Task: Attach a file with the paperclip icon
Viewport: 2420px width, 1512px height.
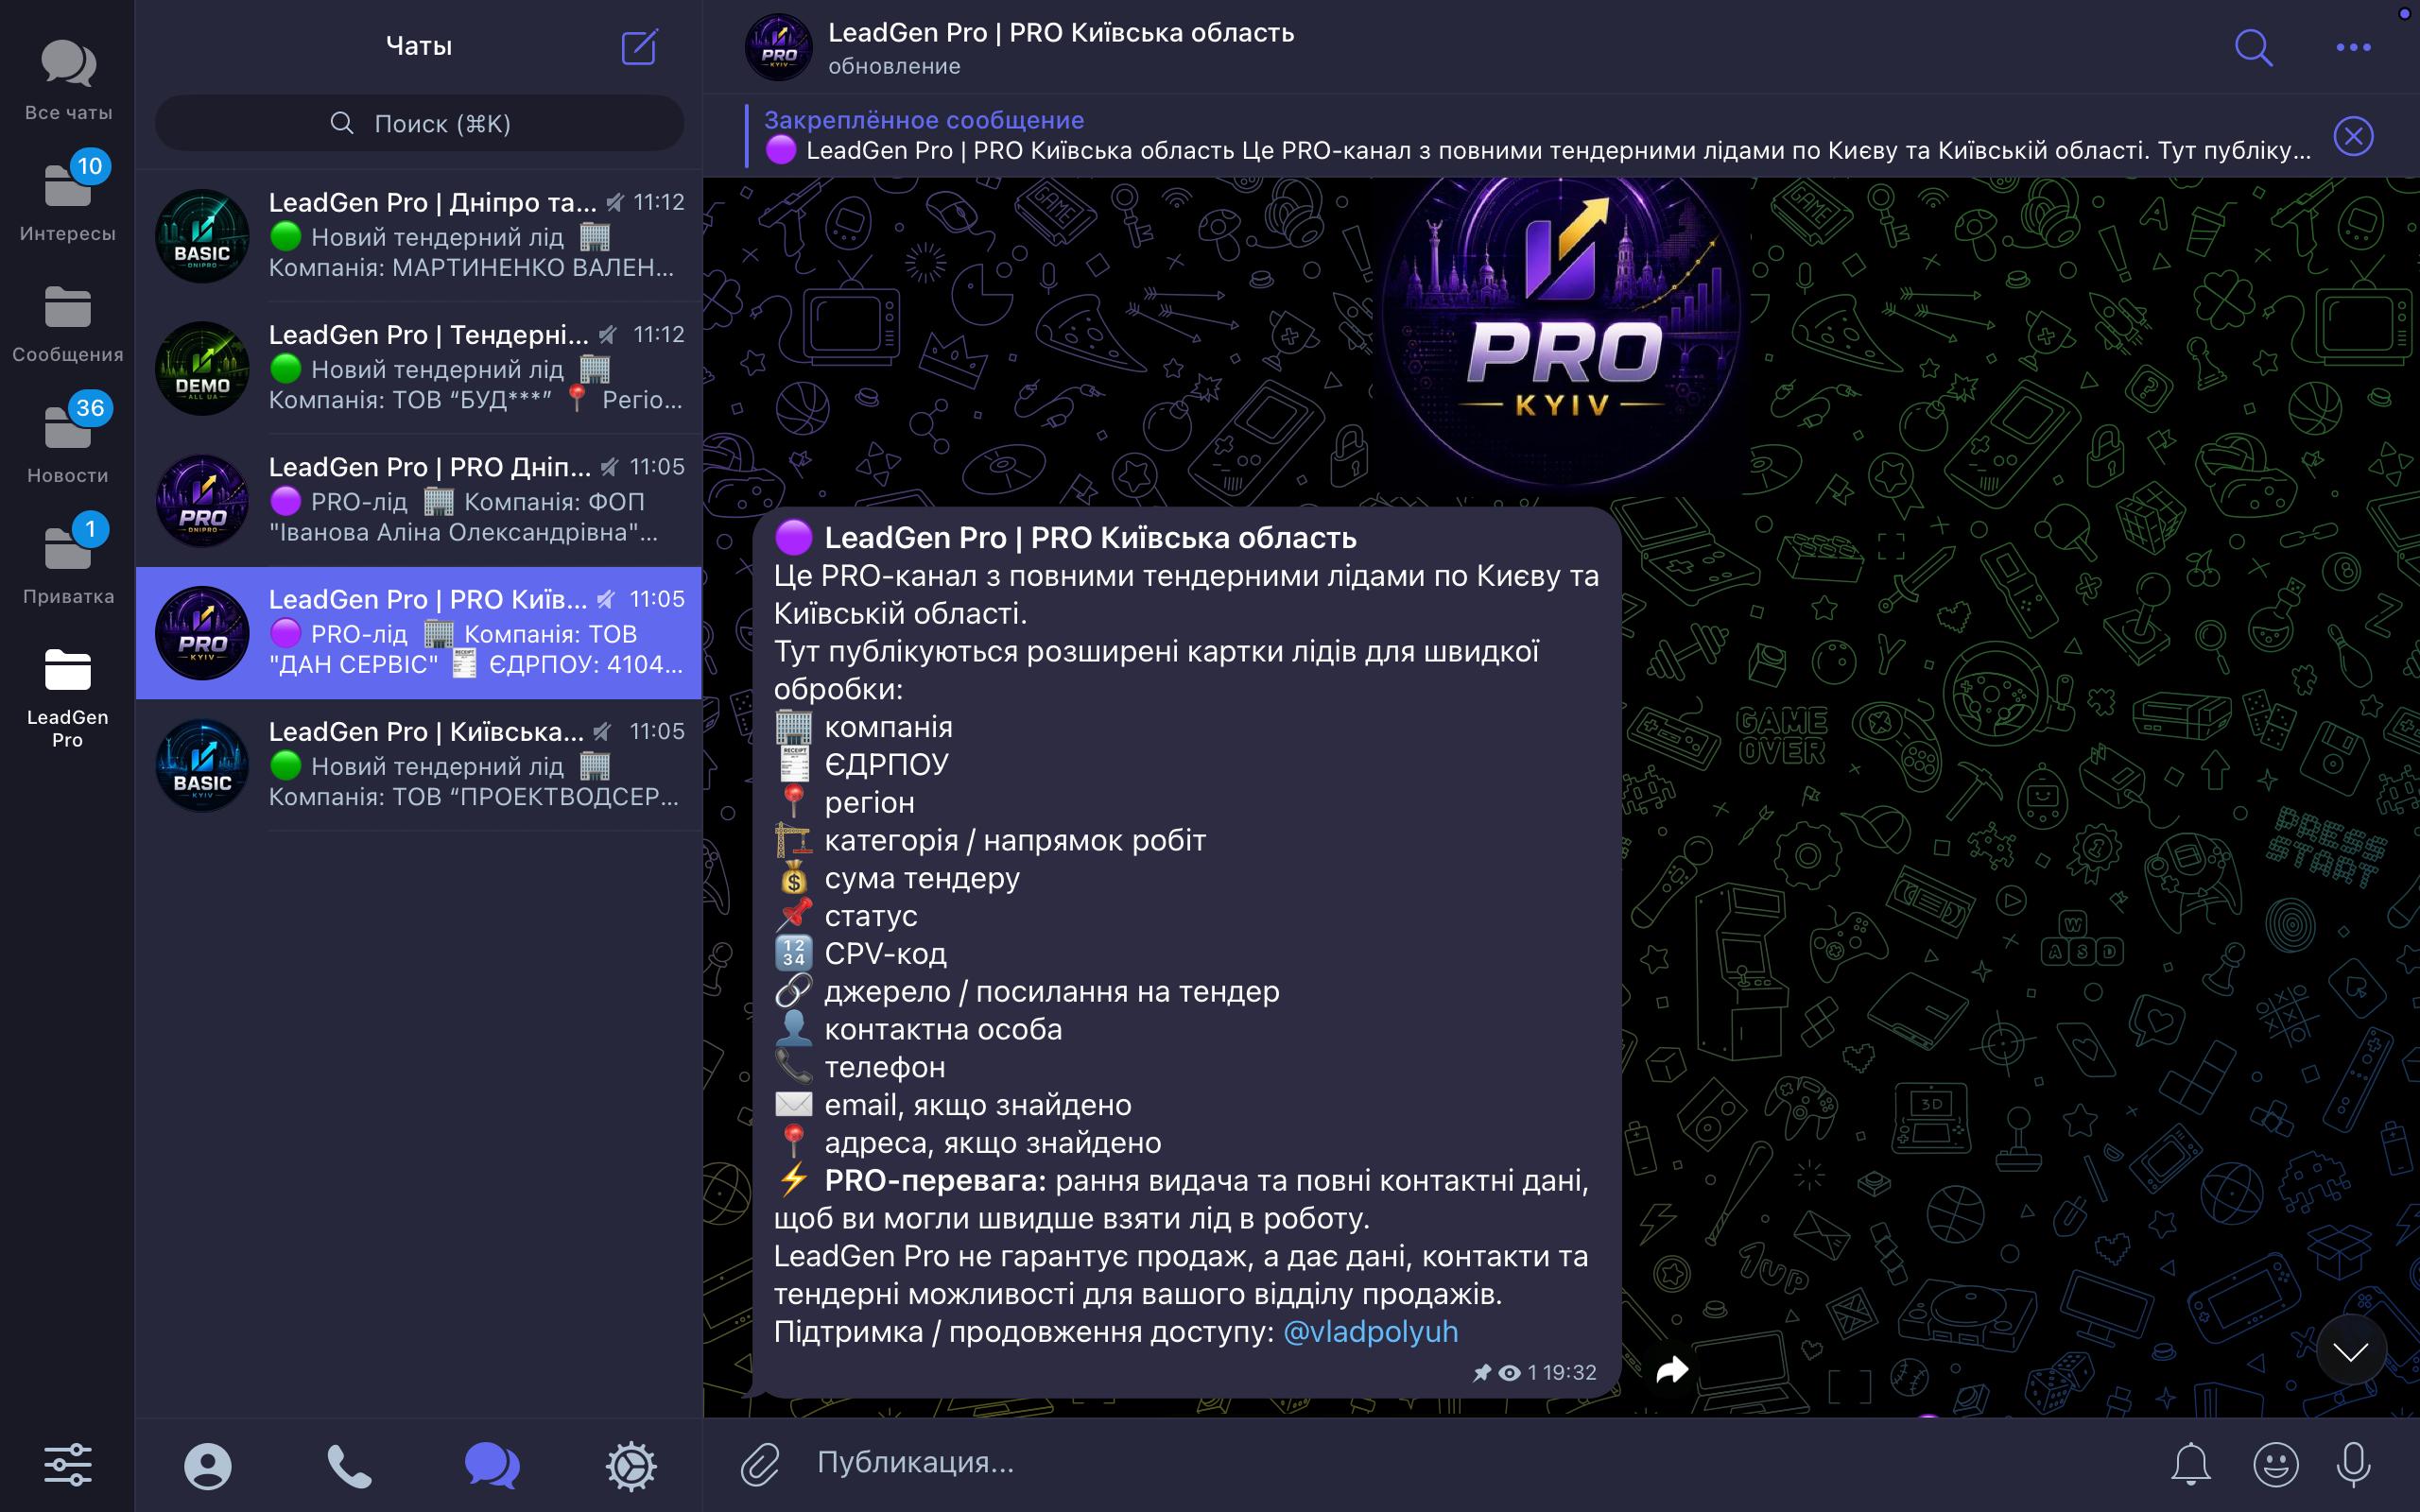Action: pos(760,1464)
